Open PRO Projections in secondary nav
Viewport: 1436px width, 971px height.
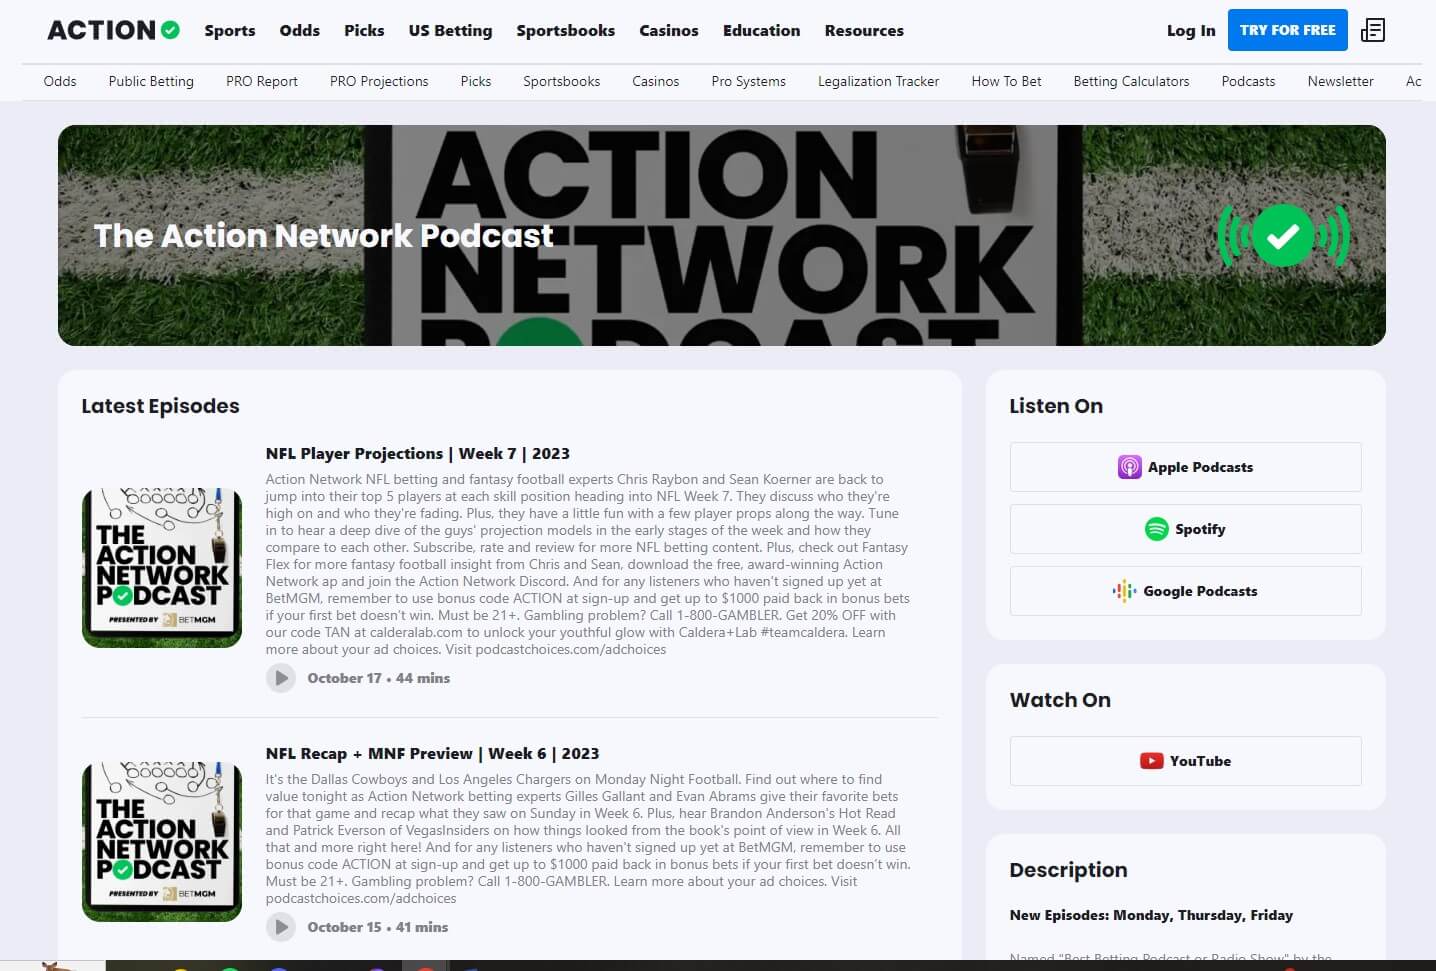click(x=379, y=81)
